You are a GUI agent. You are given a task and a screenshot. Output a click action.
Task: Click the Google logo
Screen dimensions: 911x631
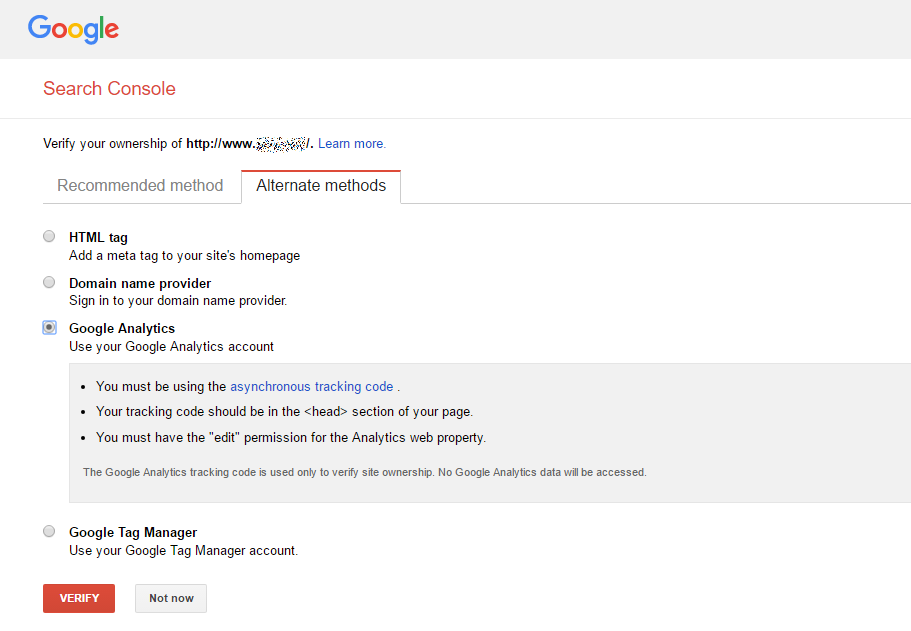73,30
